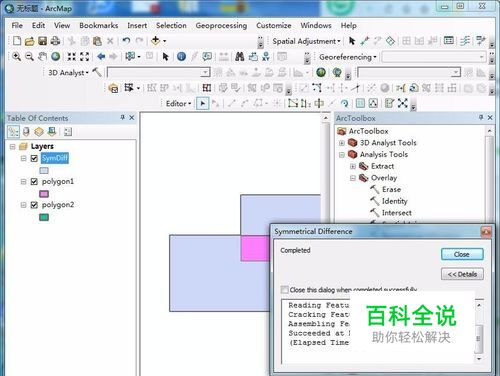Screen dimensions: 500x376
Task: Open the Georeferencing dropdown menu
Action: [x=348, y=57]
